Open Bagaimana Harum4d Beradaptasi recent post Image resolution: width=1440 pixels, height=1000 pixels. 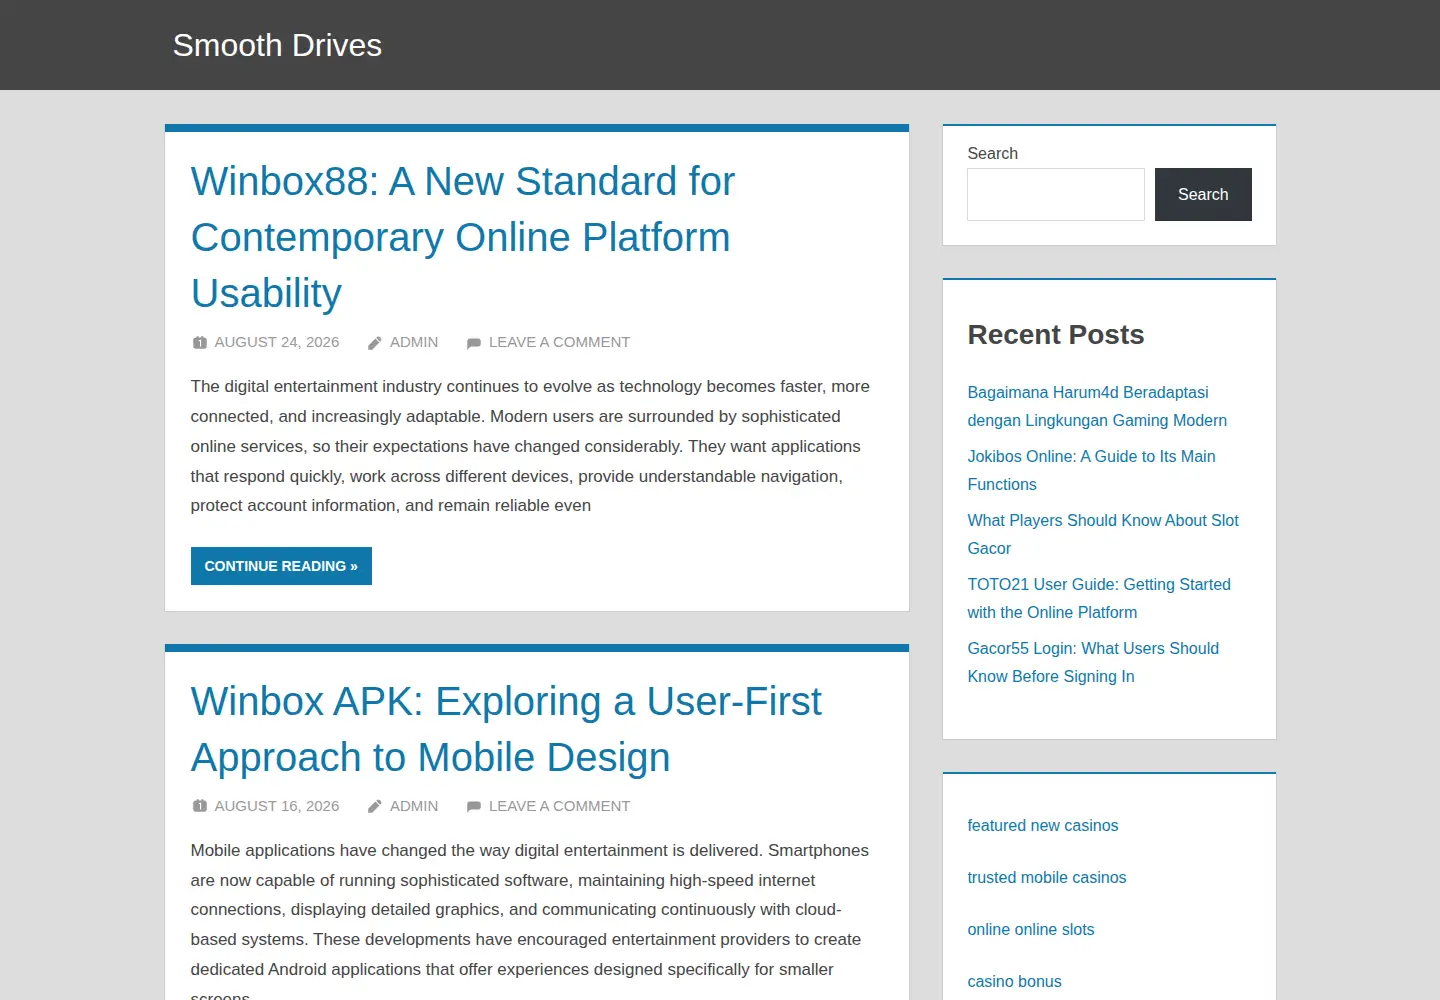point(1097,406)
